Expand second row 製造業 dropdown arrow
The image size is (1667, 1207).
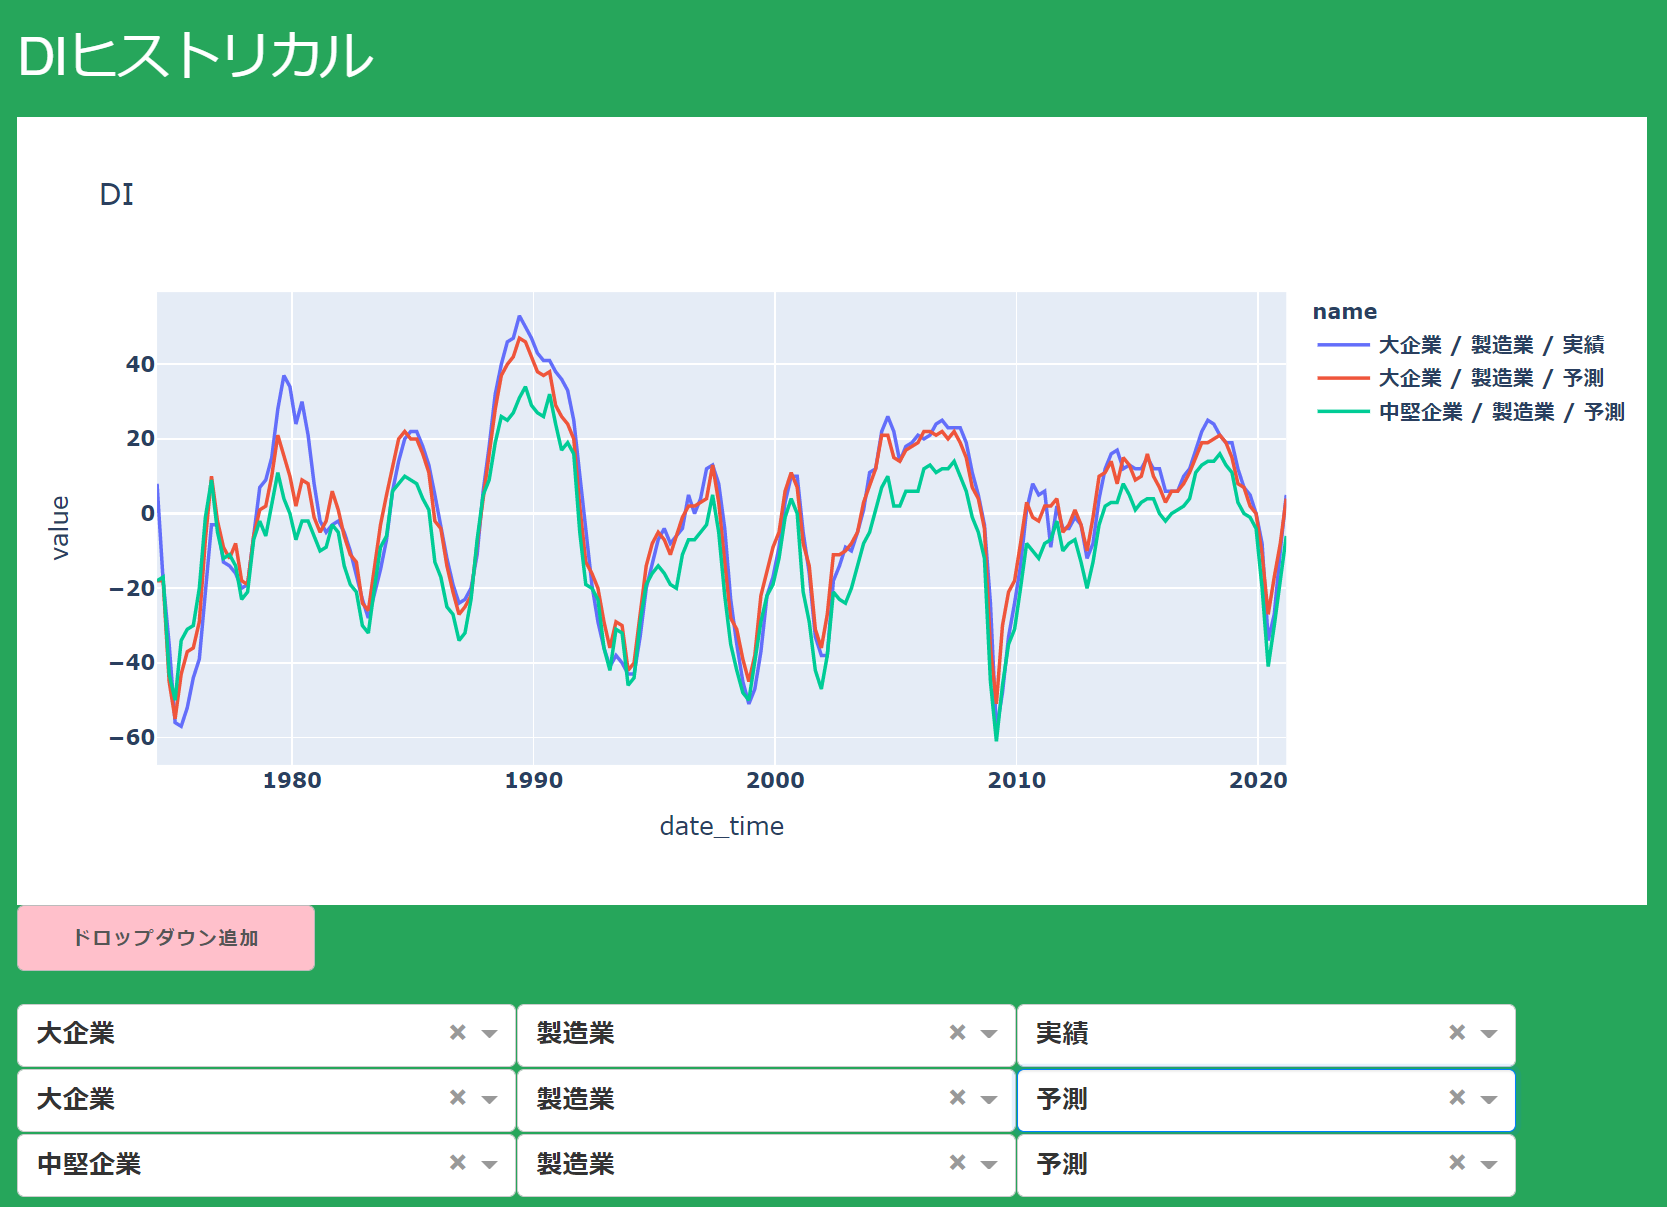[990, 1099]
